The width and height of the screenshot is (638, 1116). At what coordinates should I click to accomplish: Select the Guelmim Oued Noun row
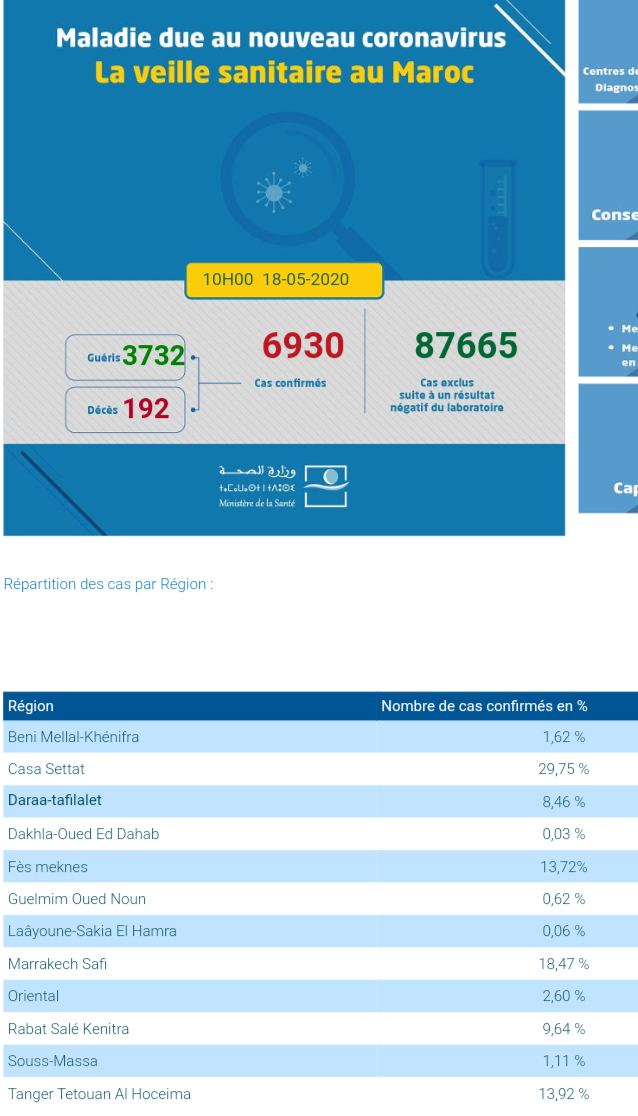320,898
